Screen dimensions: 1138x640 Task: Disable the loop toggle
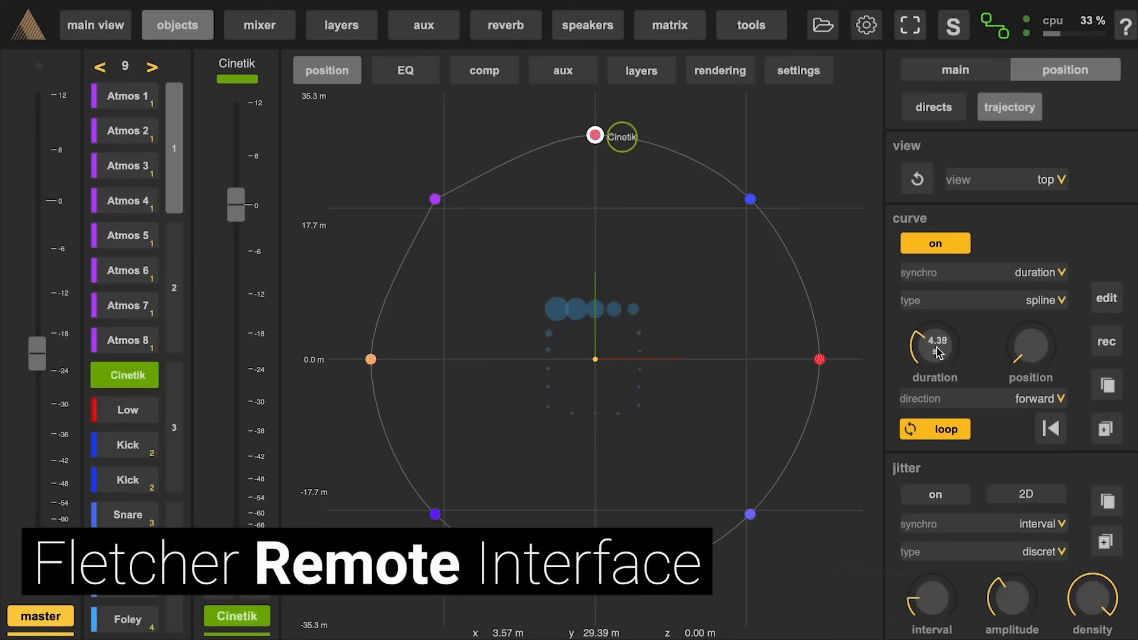(935, 429)
